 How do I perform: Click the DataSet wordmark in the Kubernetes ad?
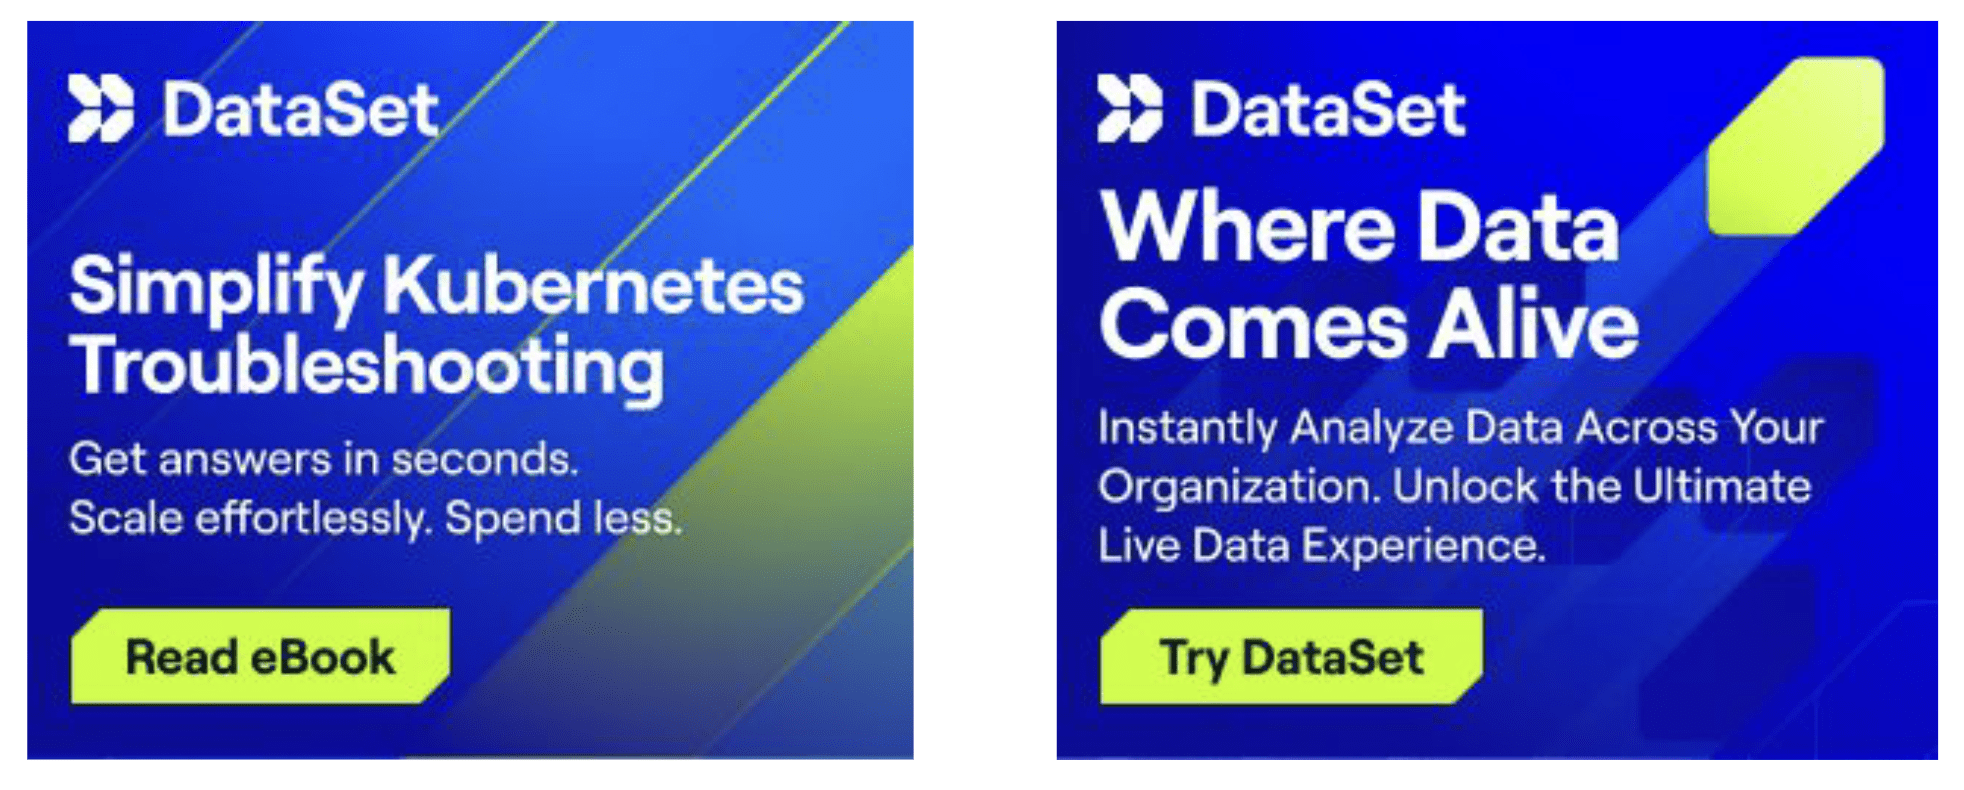point(300,109)
